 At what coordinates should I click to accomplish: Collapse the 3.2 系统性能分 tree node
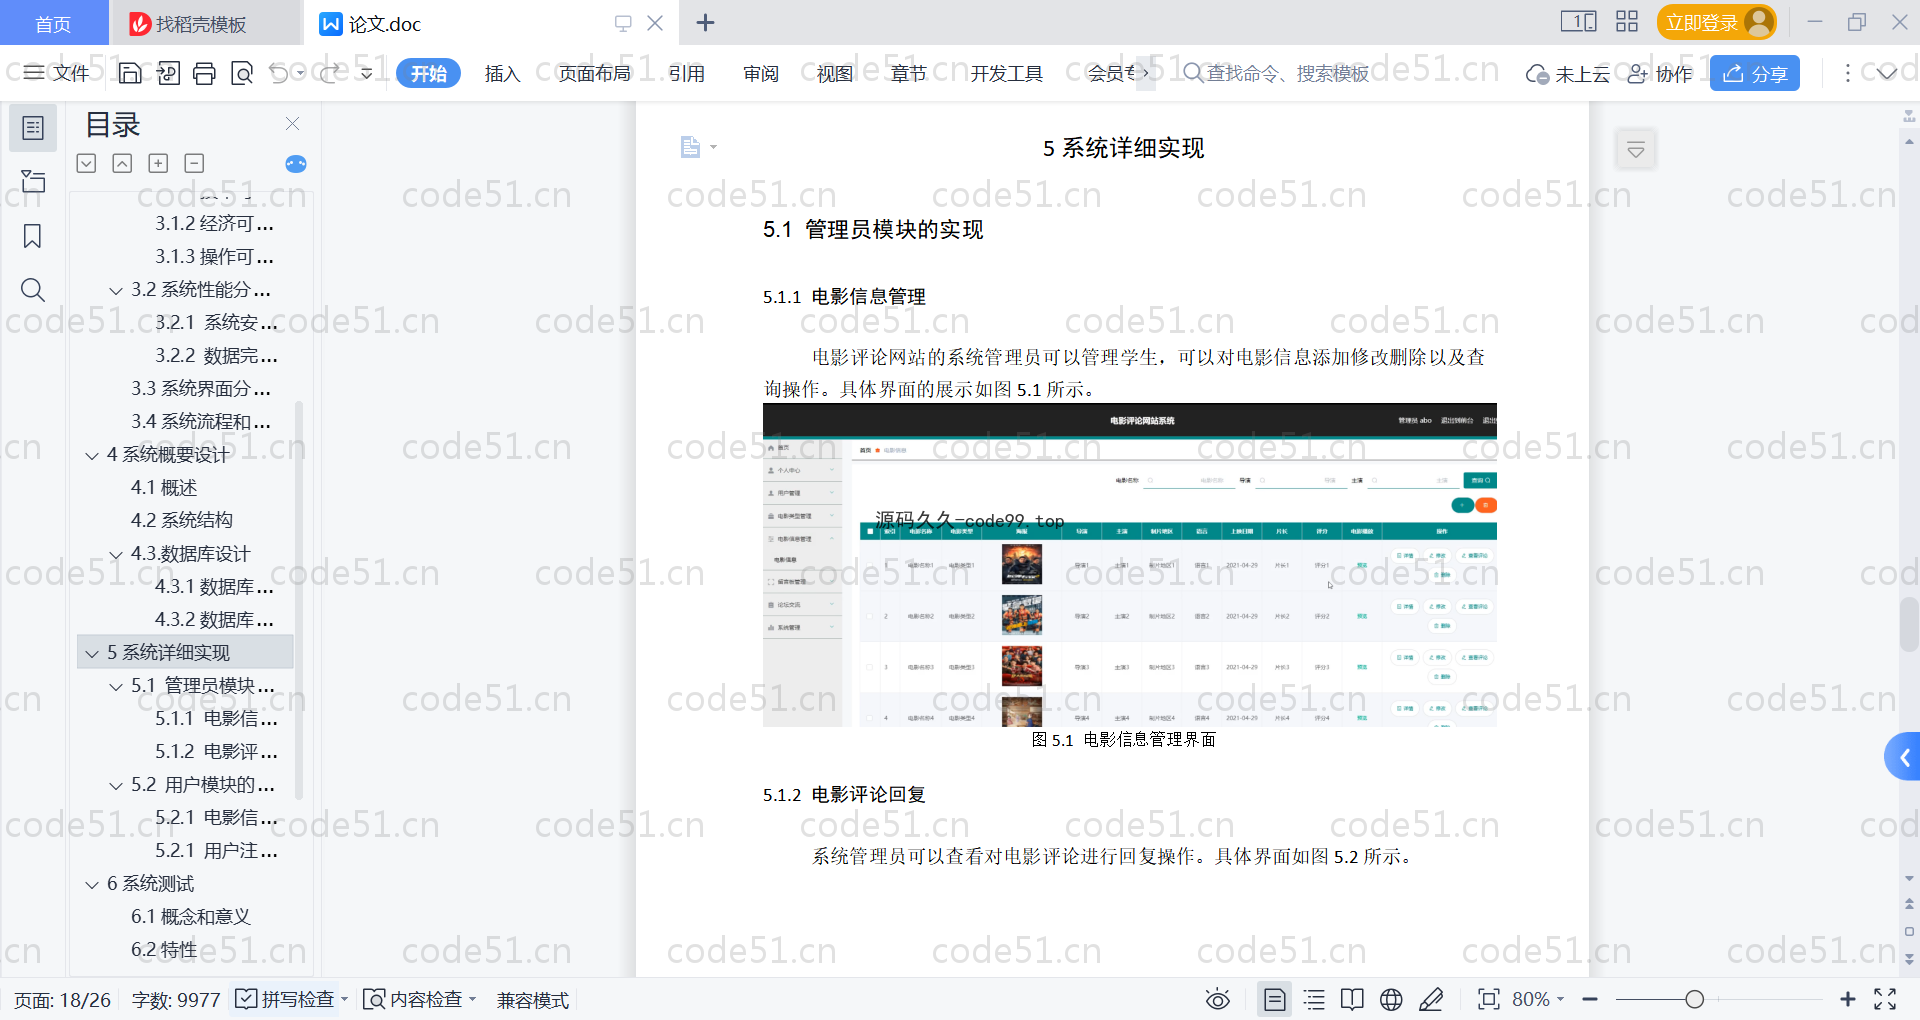116,290
